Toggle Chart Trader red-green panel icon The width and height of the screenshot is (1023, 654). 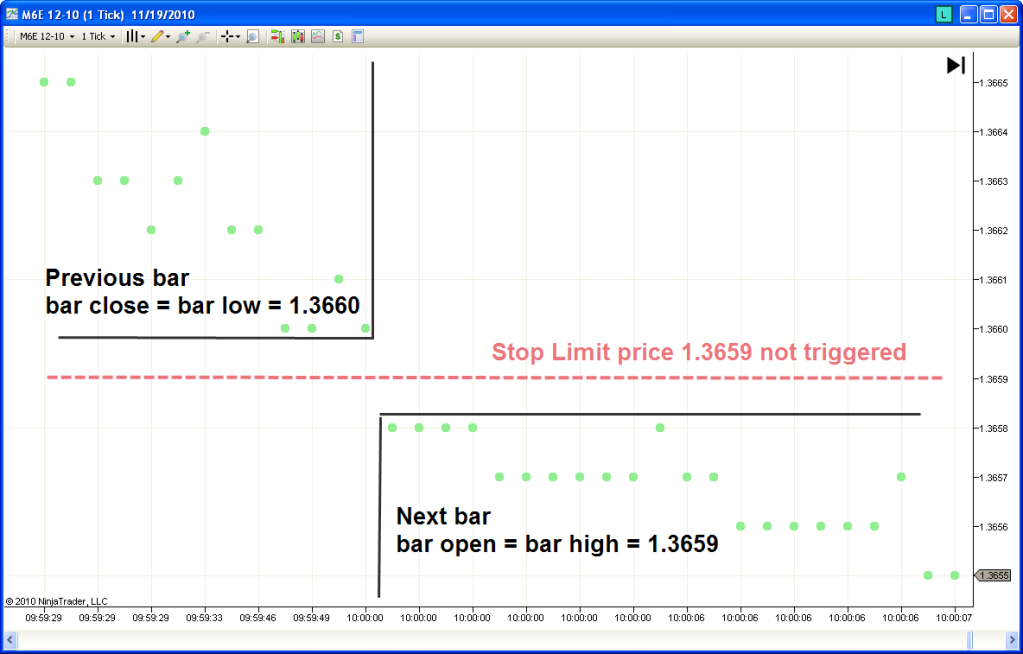pyautogui.click(x=277, y=37)
